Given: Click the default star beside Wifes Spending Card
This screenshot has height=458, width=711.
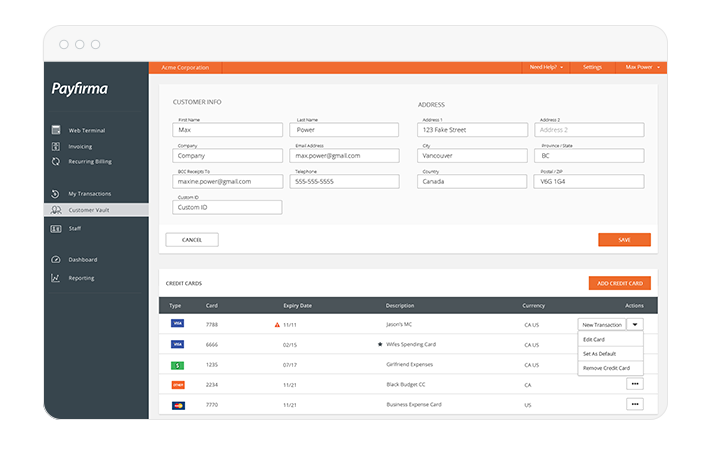Looking at the screenshot, I should point(380,344).
